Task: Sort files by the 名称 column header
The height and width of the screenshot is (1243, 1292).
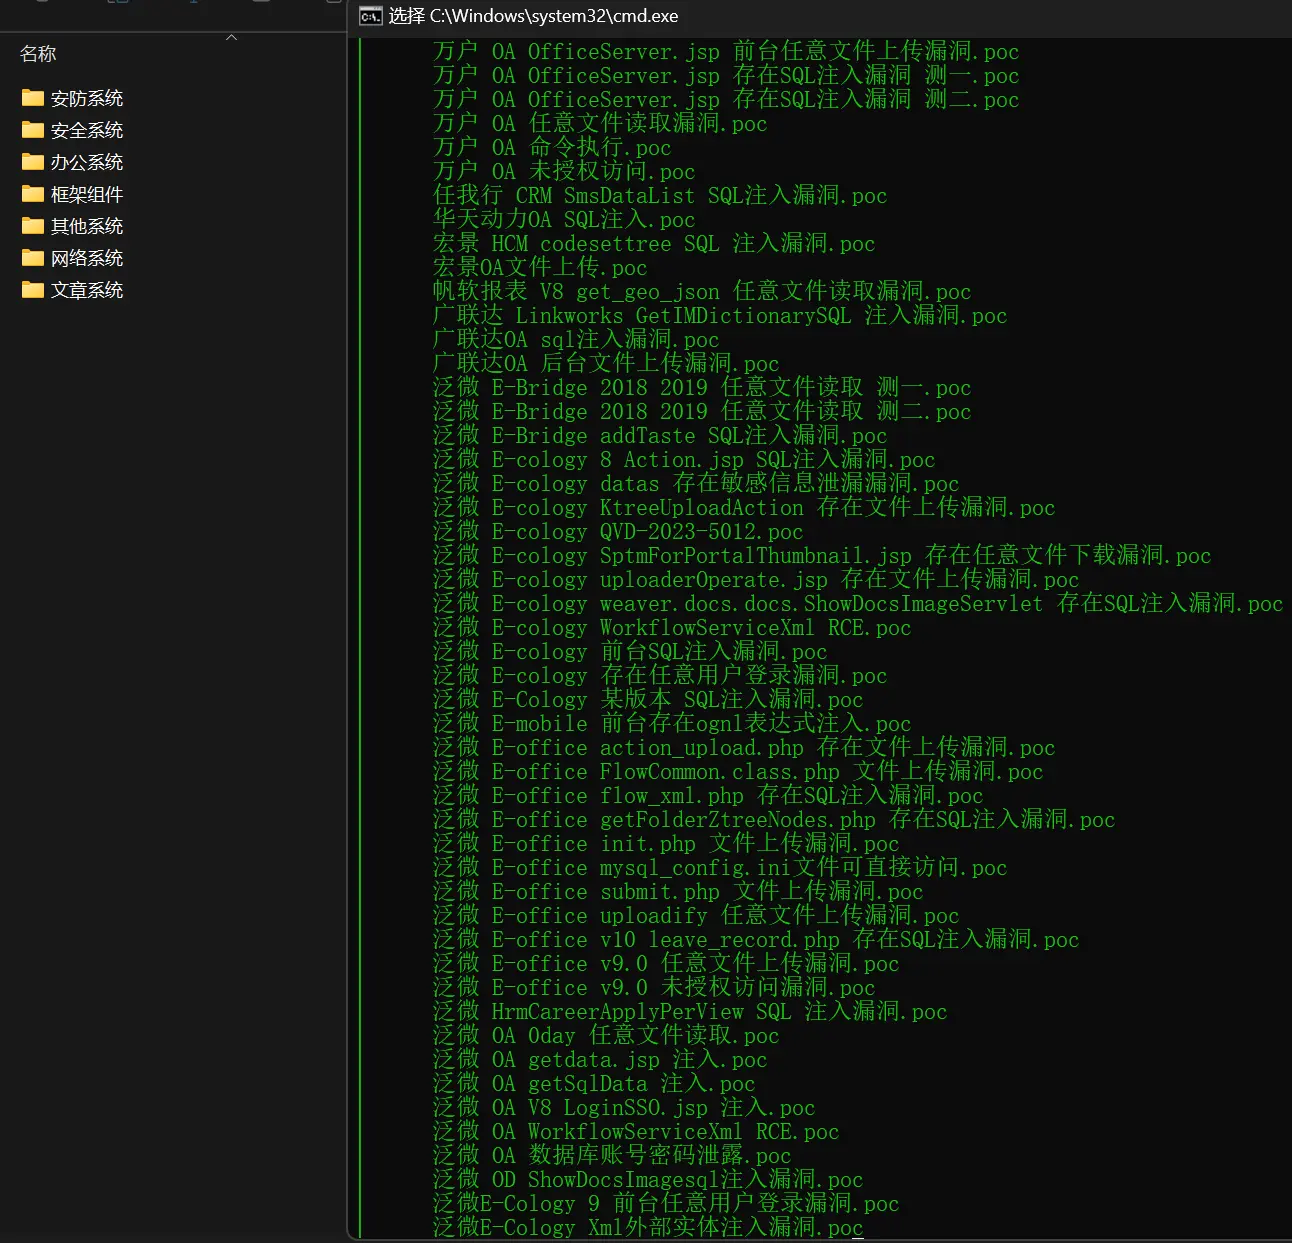Action: (39, 54)
